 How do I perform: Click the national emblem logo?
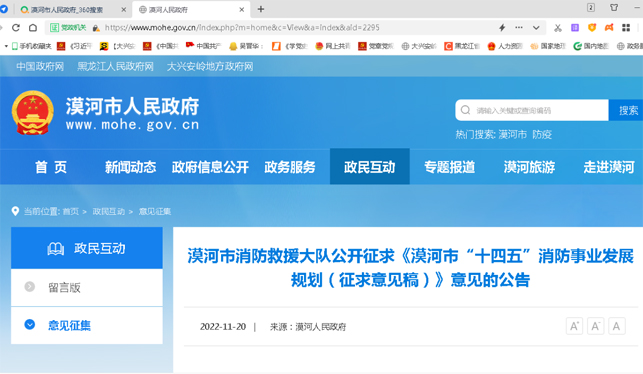click(x=33, y=113)
